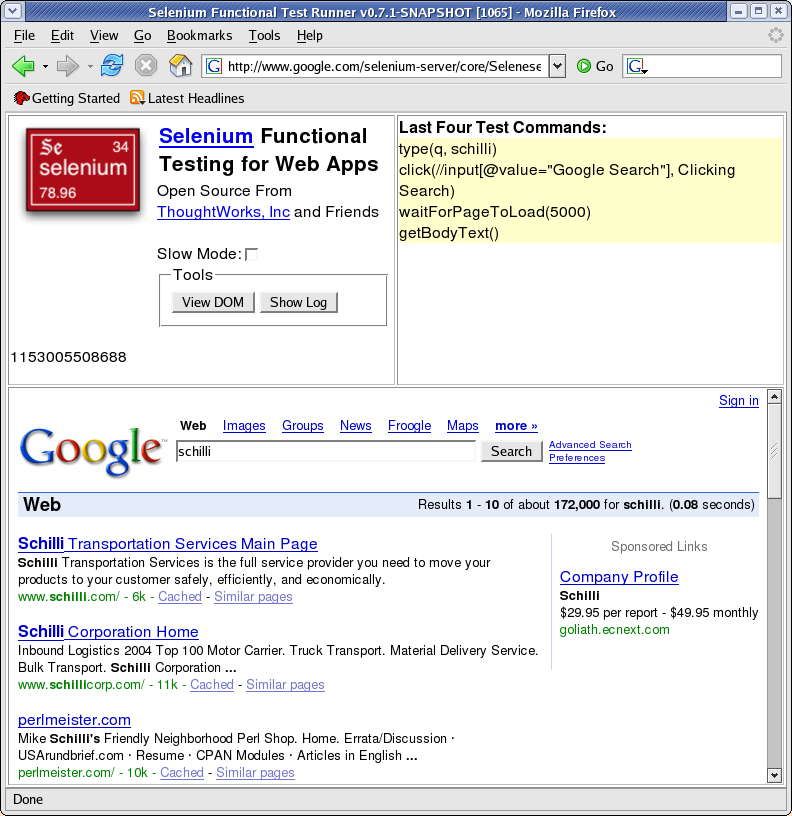Click the results frame scrollbar up arrow
Screen dimensions: 792x816
pyautogui.click(x=774, y=397)
